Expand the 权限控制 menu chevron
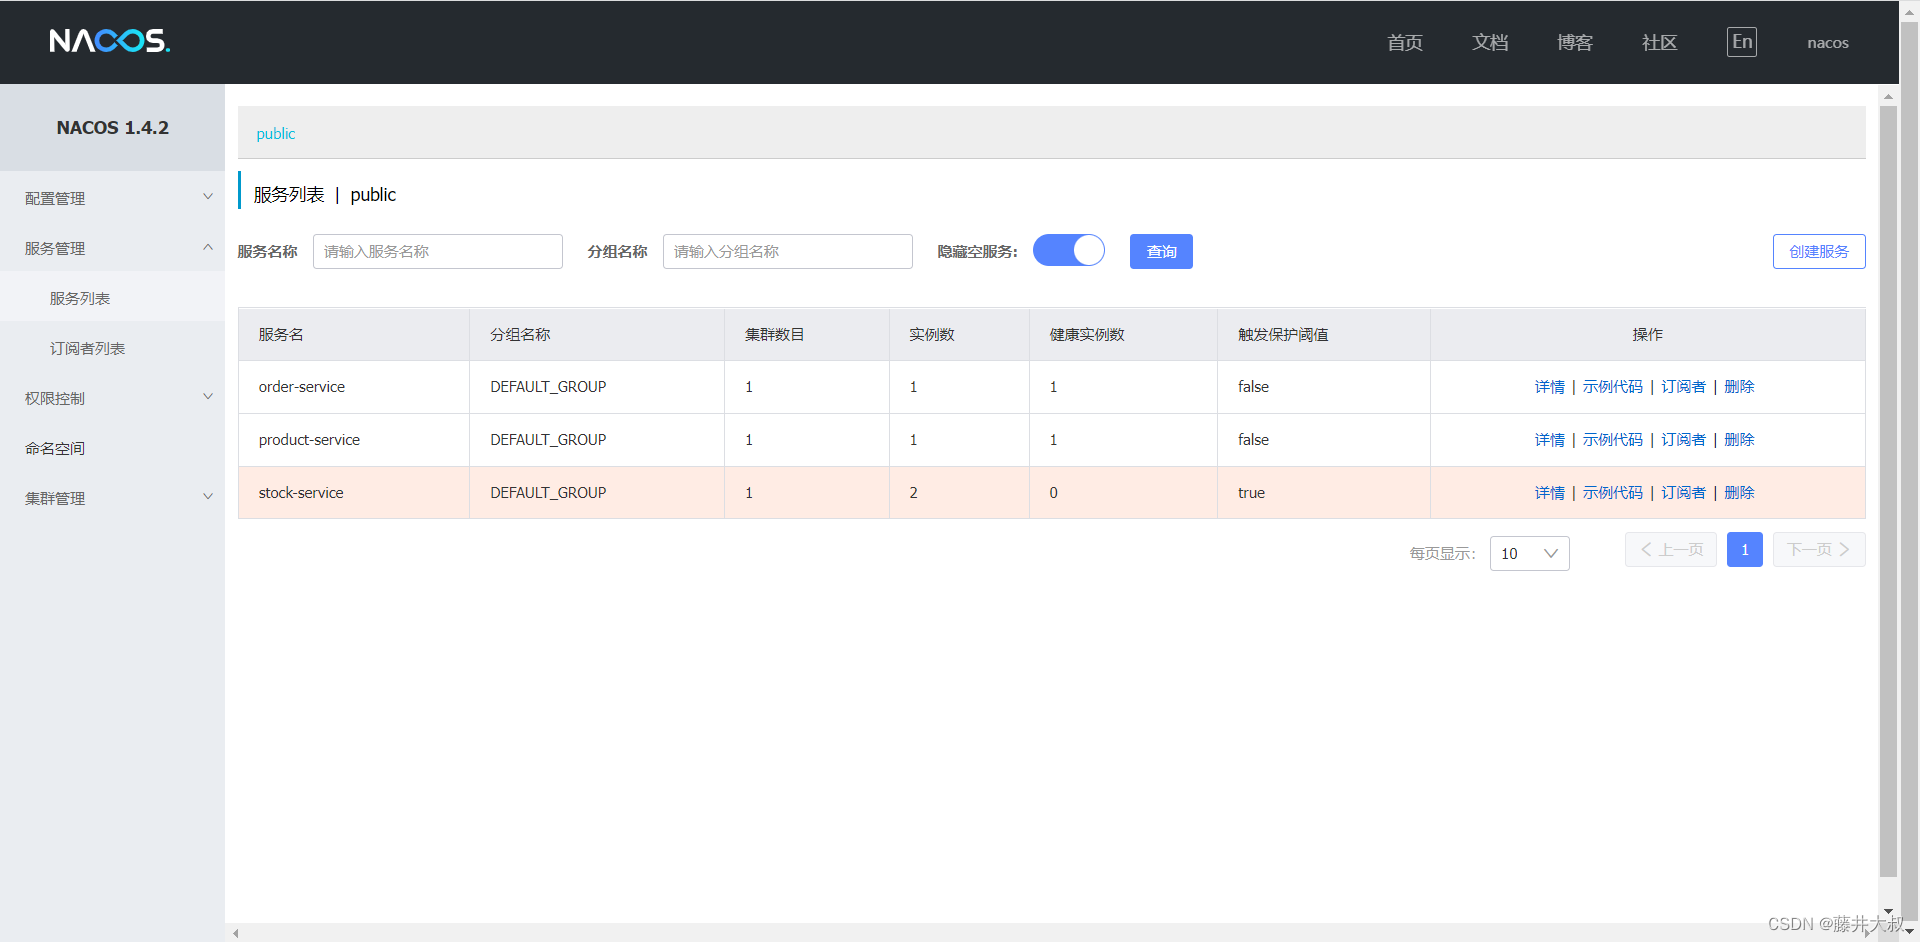This screenshot has width=1920, height=942. 208,397
